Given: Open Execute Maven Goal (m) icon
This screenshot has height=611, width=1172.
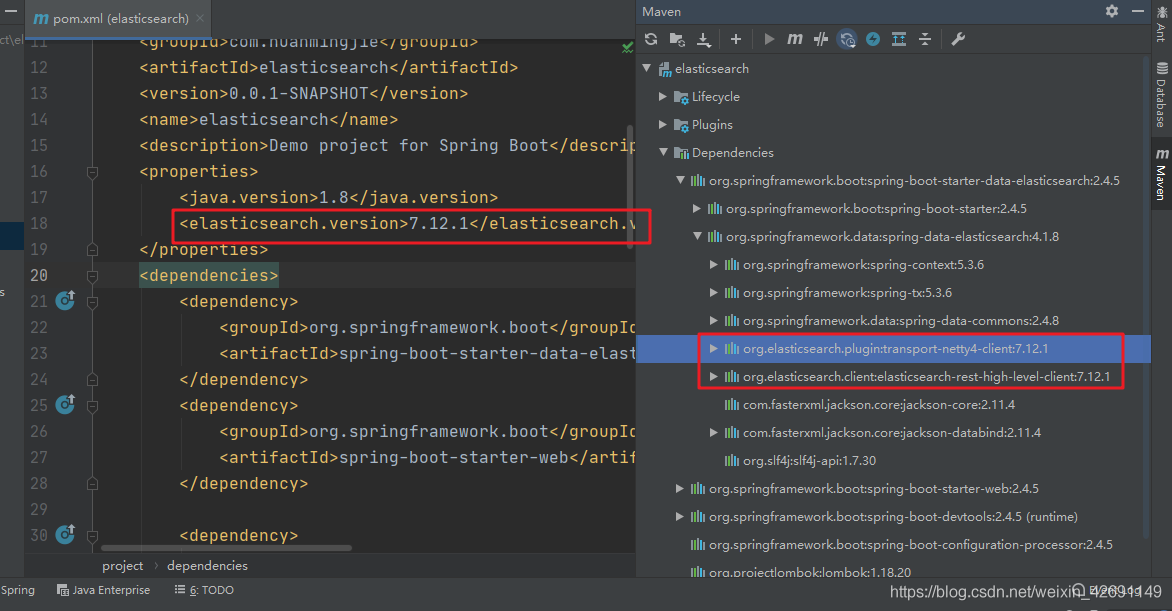Looking at the screenshot, I should tap(795, 39).
